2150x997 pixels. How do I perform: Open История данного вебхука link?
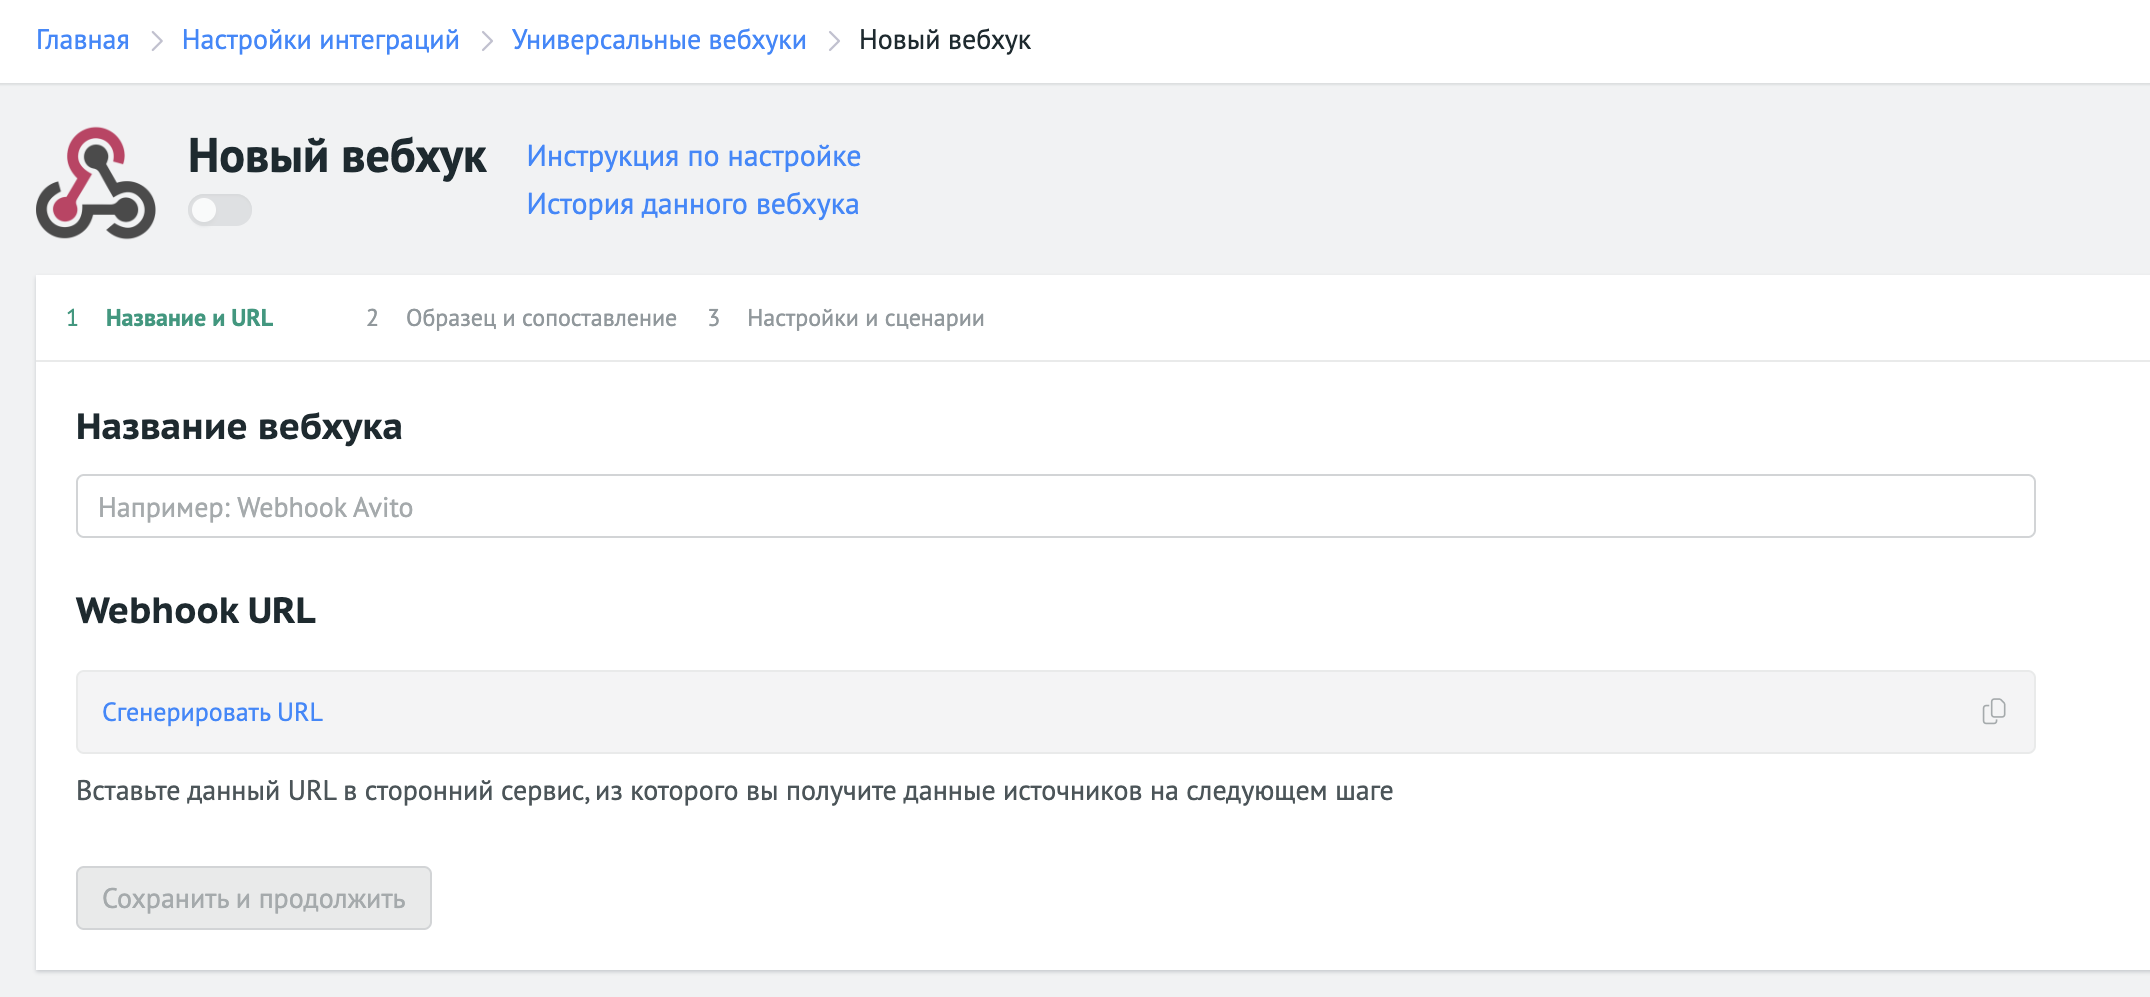pos(693,204)
